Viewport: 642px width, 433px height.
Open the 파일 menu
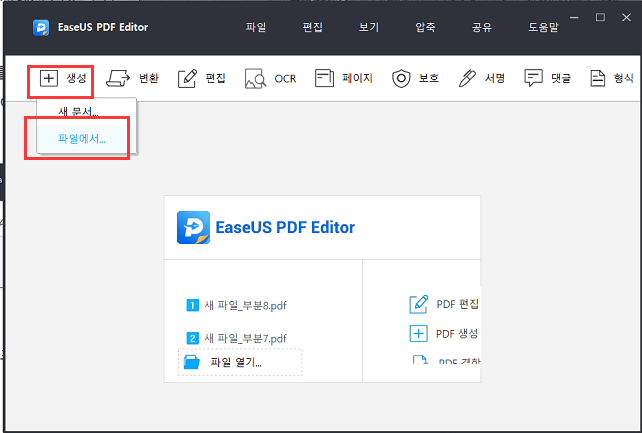(x=256, y=27)
